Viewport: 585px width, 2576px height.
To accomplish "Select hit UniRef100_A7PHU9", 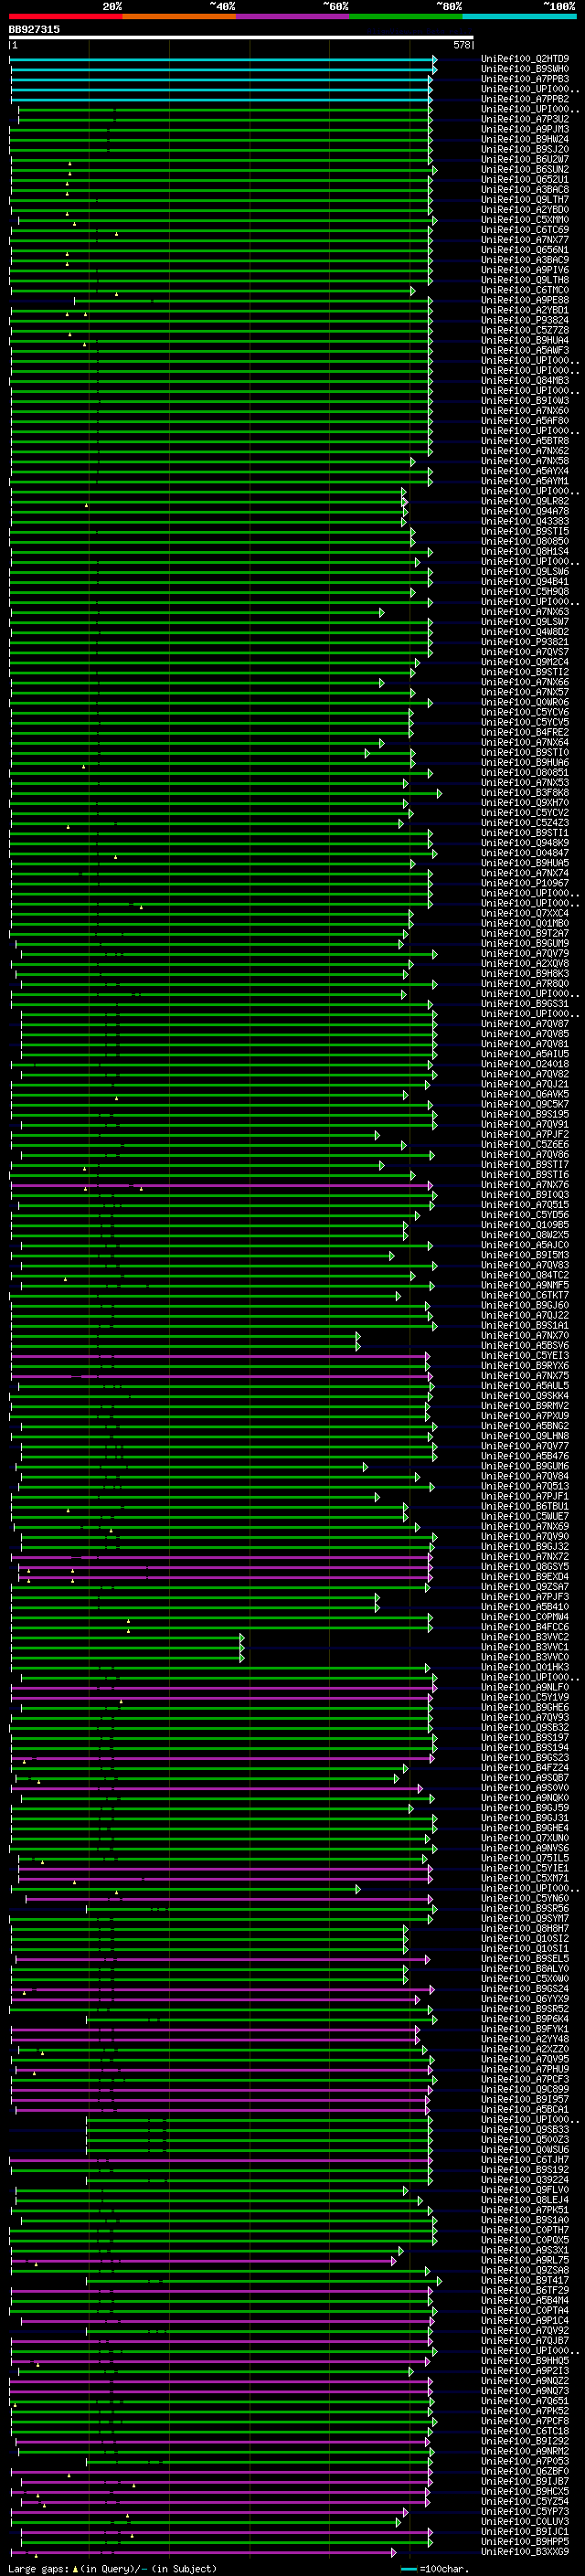I will (525, 2069).
